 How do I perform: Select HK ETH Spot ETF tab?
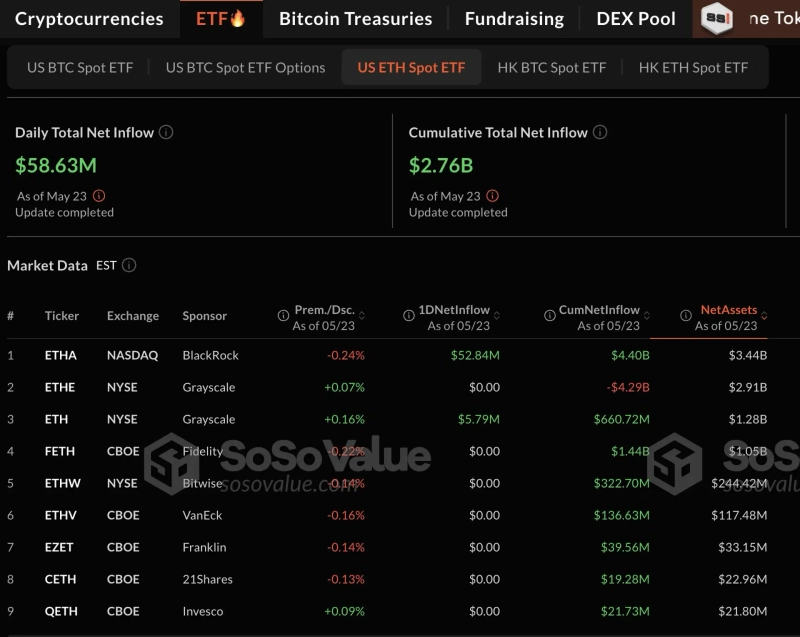693,68
